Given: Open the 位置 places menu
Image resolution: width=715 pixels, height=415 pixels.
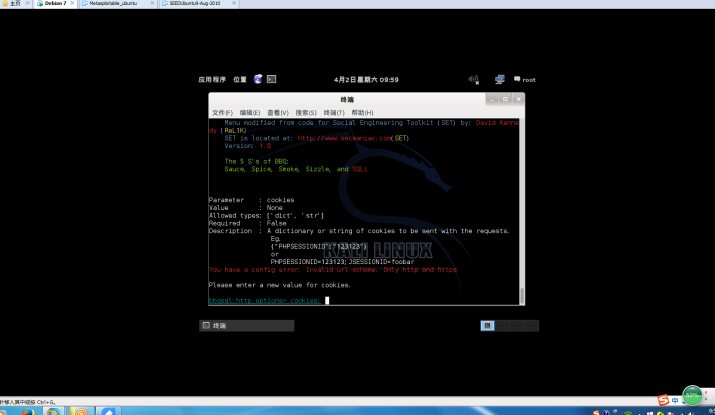Looking at the screenshot, I should click(240, 79).
